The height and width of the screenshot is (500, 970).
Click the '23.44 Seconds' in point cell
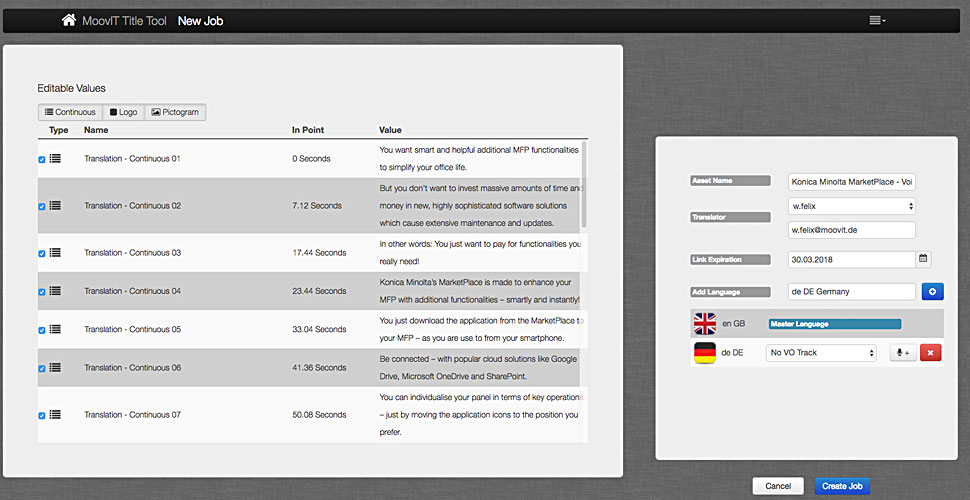(x=319, y=291)
